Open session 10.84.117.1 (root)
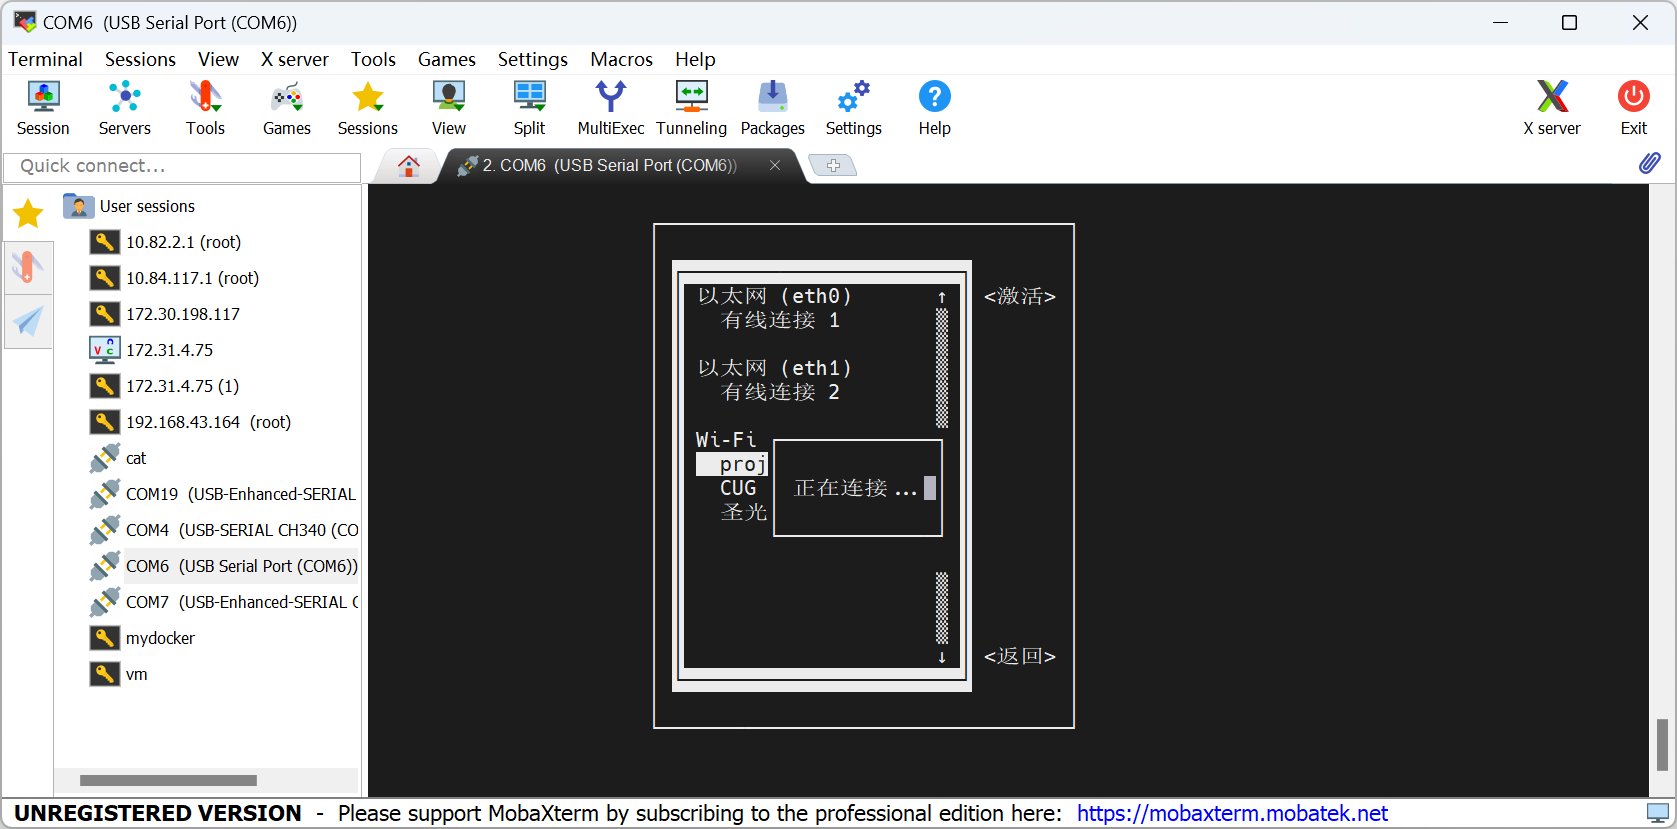 point(175,278)
